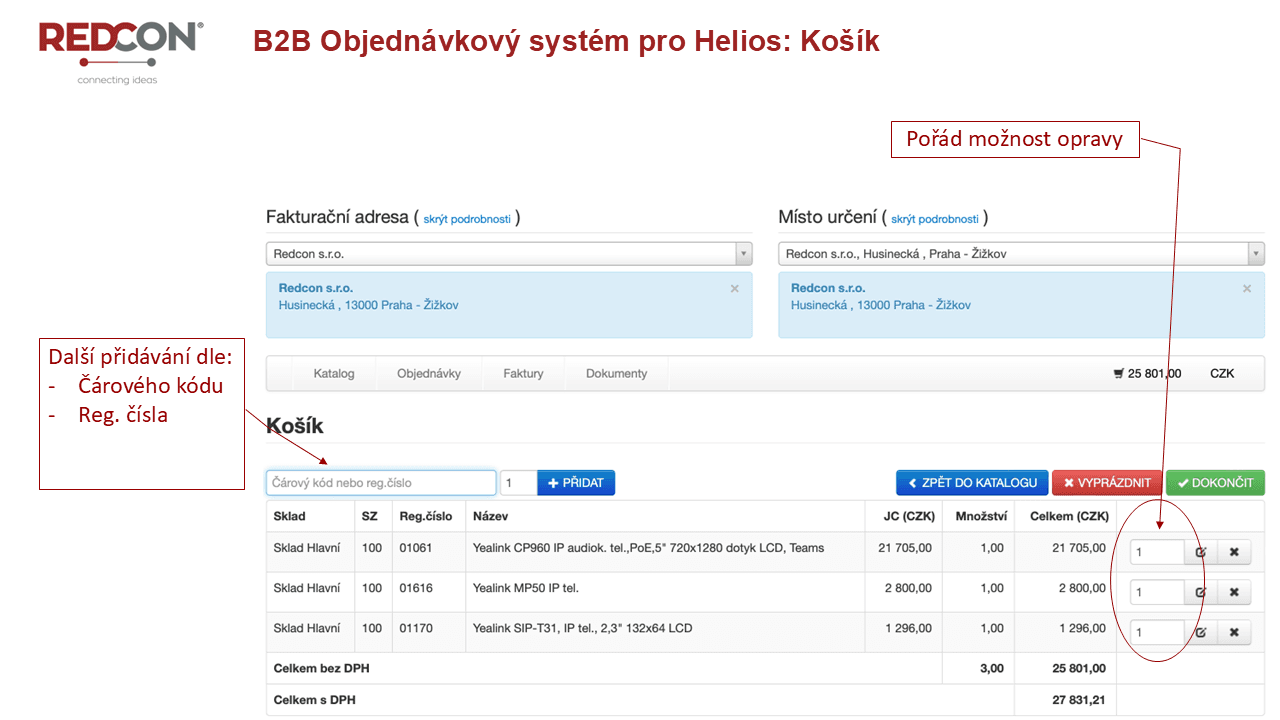Remove the Yealink CP960 item with the X icon

point(1234,552)
